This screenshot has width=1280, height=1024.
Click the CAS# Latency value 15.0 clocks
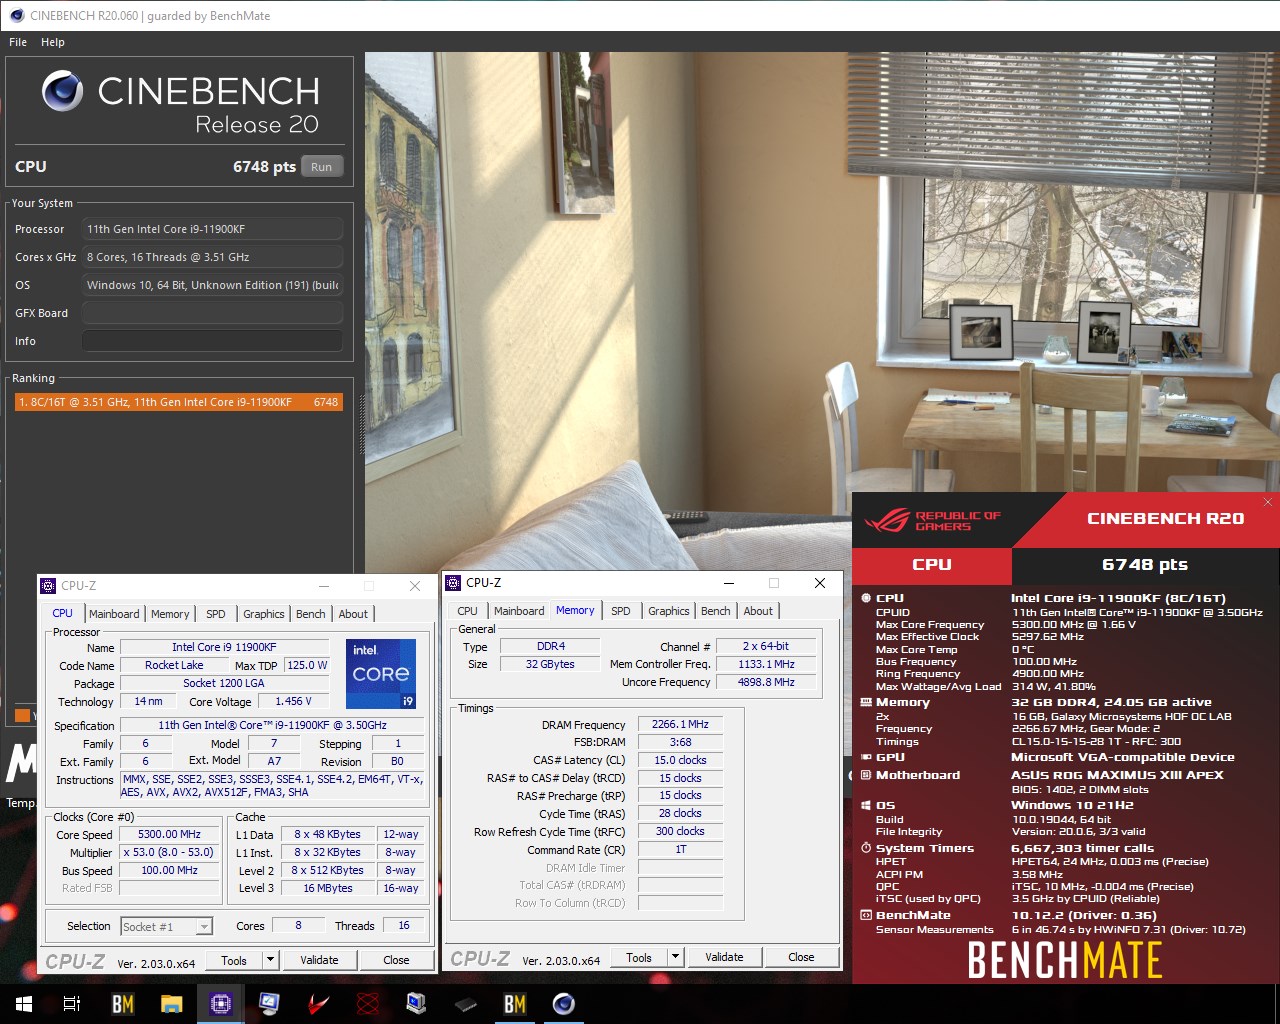pyautogui.click(x=680, y=760)
